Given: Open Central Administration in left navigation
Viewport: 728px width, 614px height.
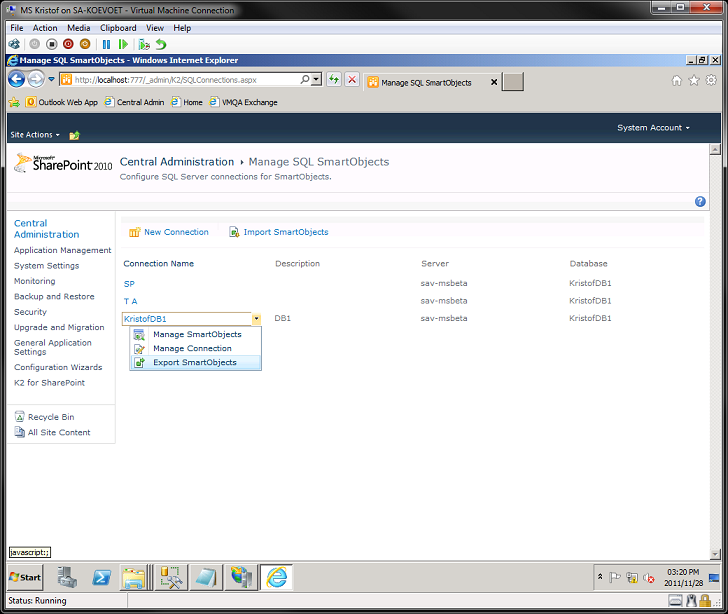Looking at the screenshot, I should 46,229.
